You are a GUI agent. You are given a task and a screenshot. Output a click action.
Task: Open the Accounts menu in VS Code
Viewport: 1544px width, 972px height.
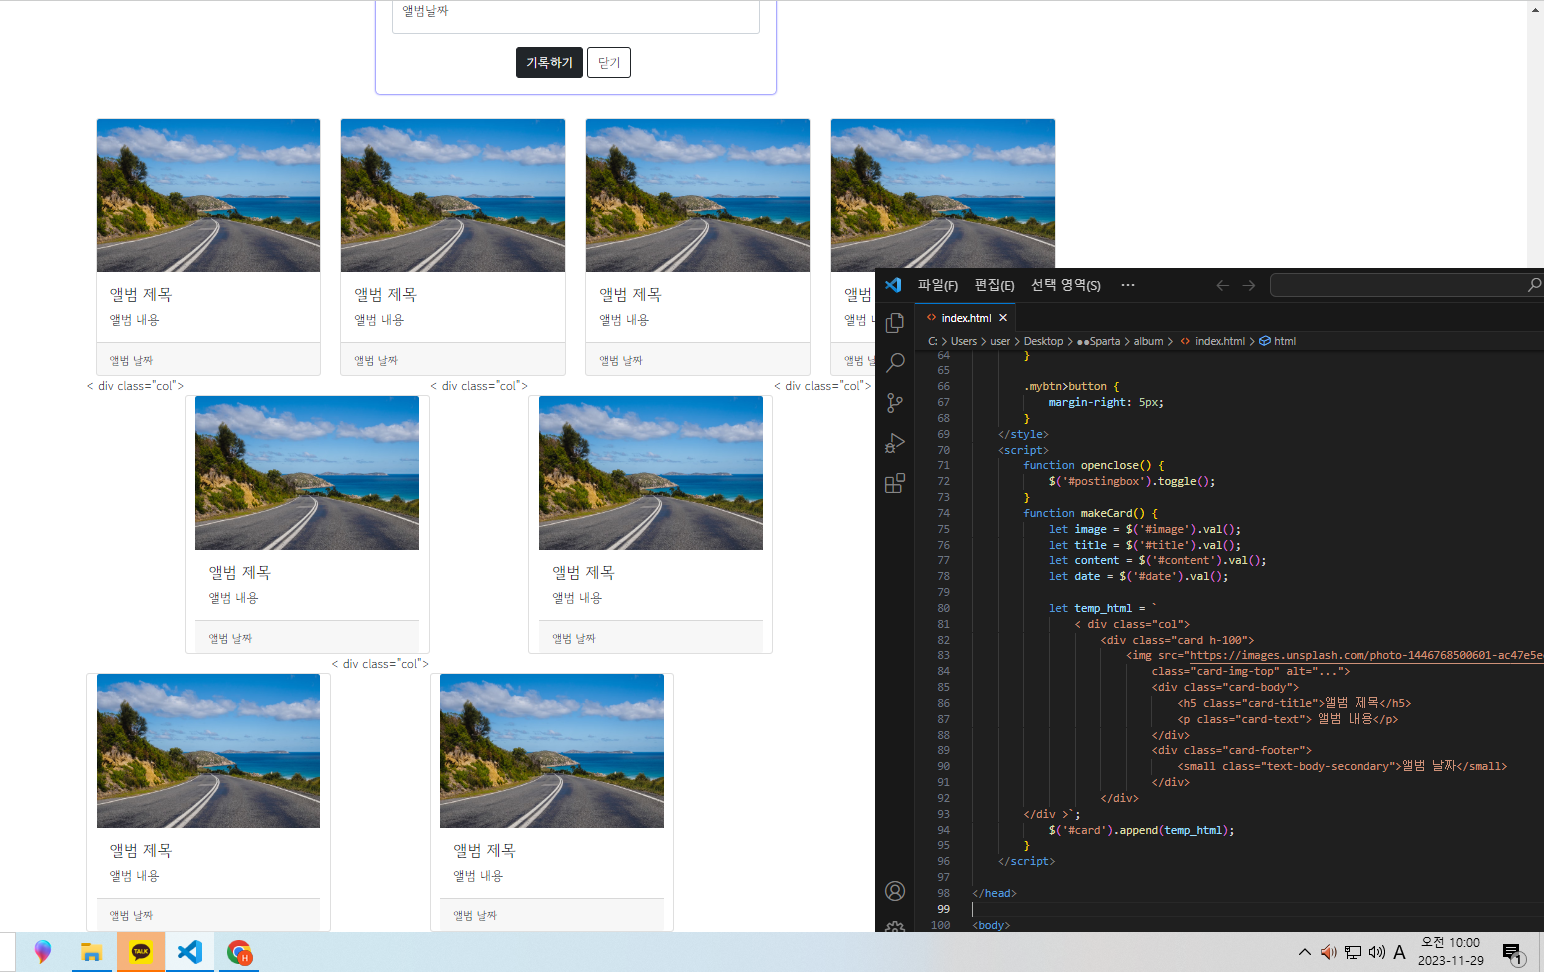coord(895,891)
